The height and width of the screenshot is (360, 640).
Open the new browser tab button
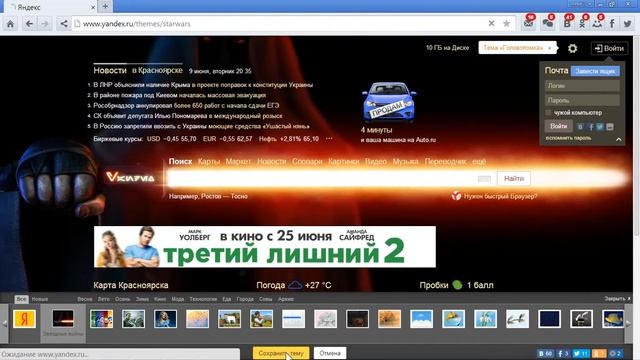coord(105,6)
